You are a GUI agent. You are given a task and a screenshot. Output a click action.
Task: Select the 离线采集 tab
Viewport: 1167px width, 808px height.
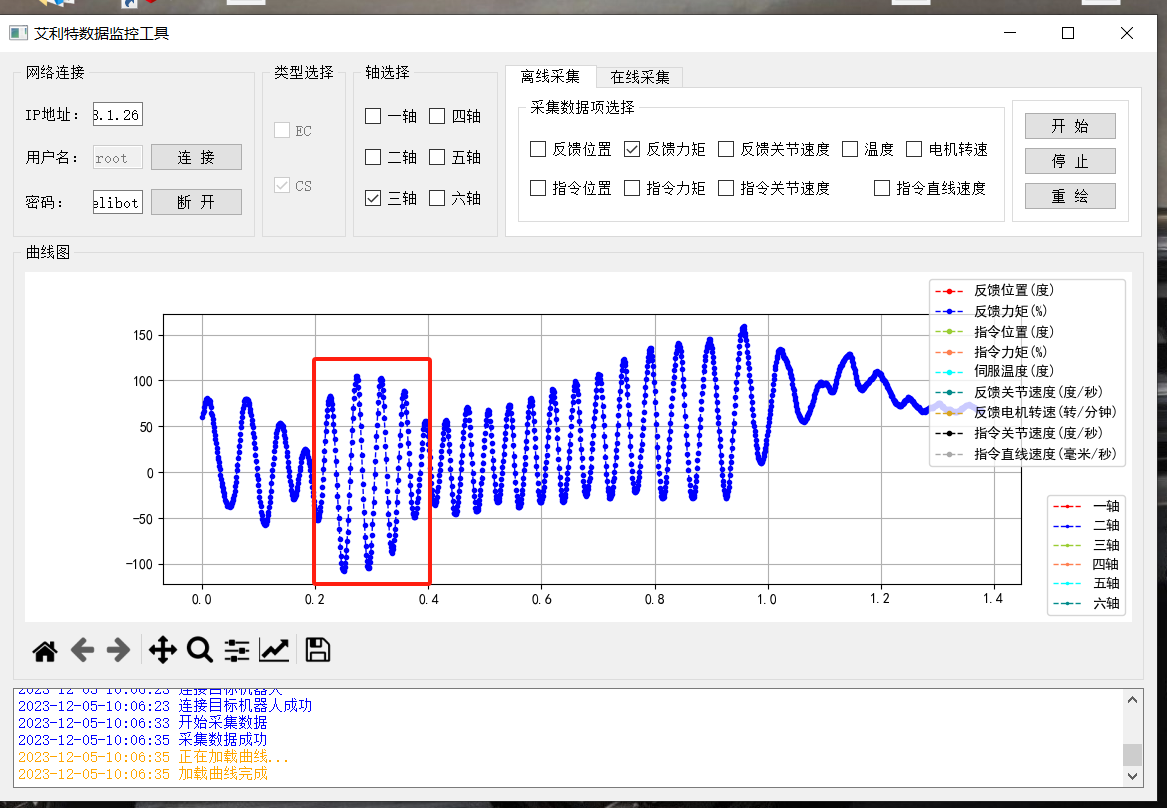(x=550, y=77)
